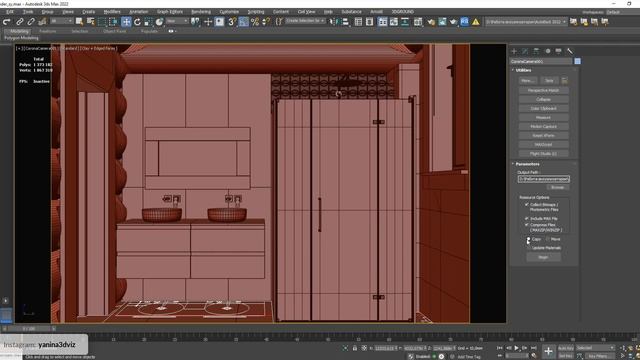Activate the Rotate tool in toolbar
This screenshot has width=640, height=360.
[138, 22]
